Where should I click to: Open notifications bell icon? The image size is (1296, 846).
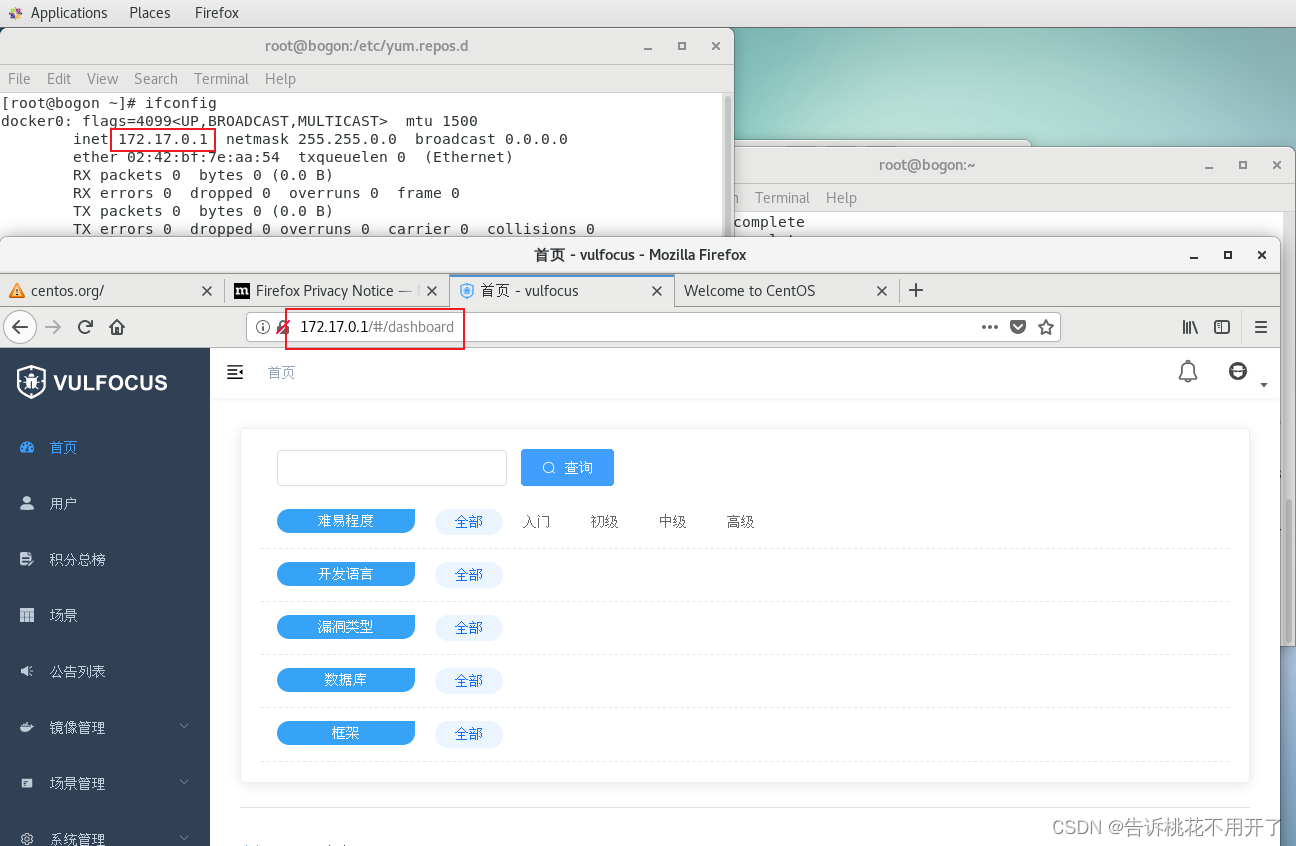(x=1188, y=372)
